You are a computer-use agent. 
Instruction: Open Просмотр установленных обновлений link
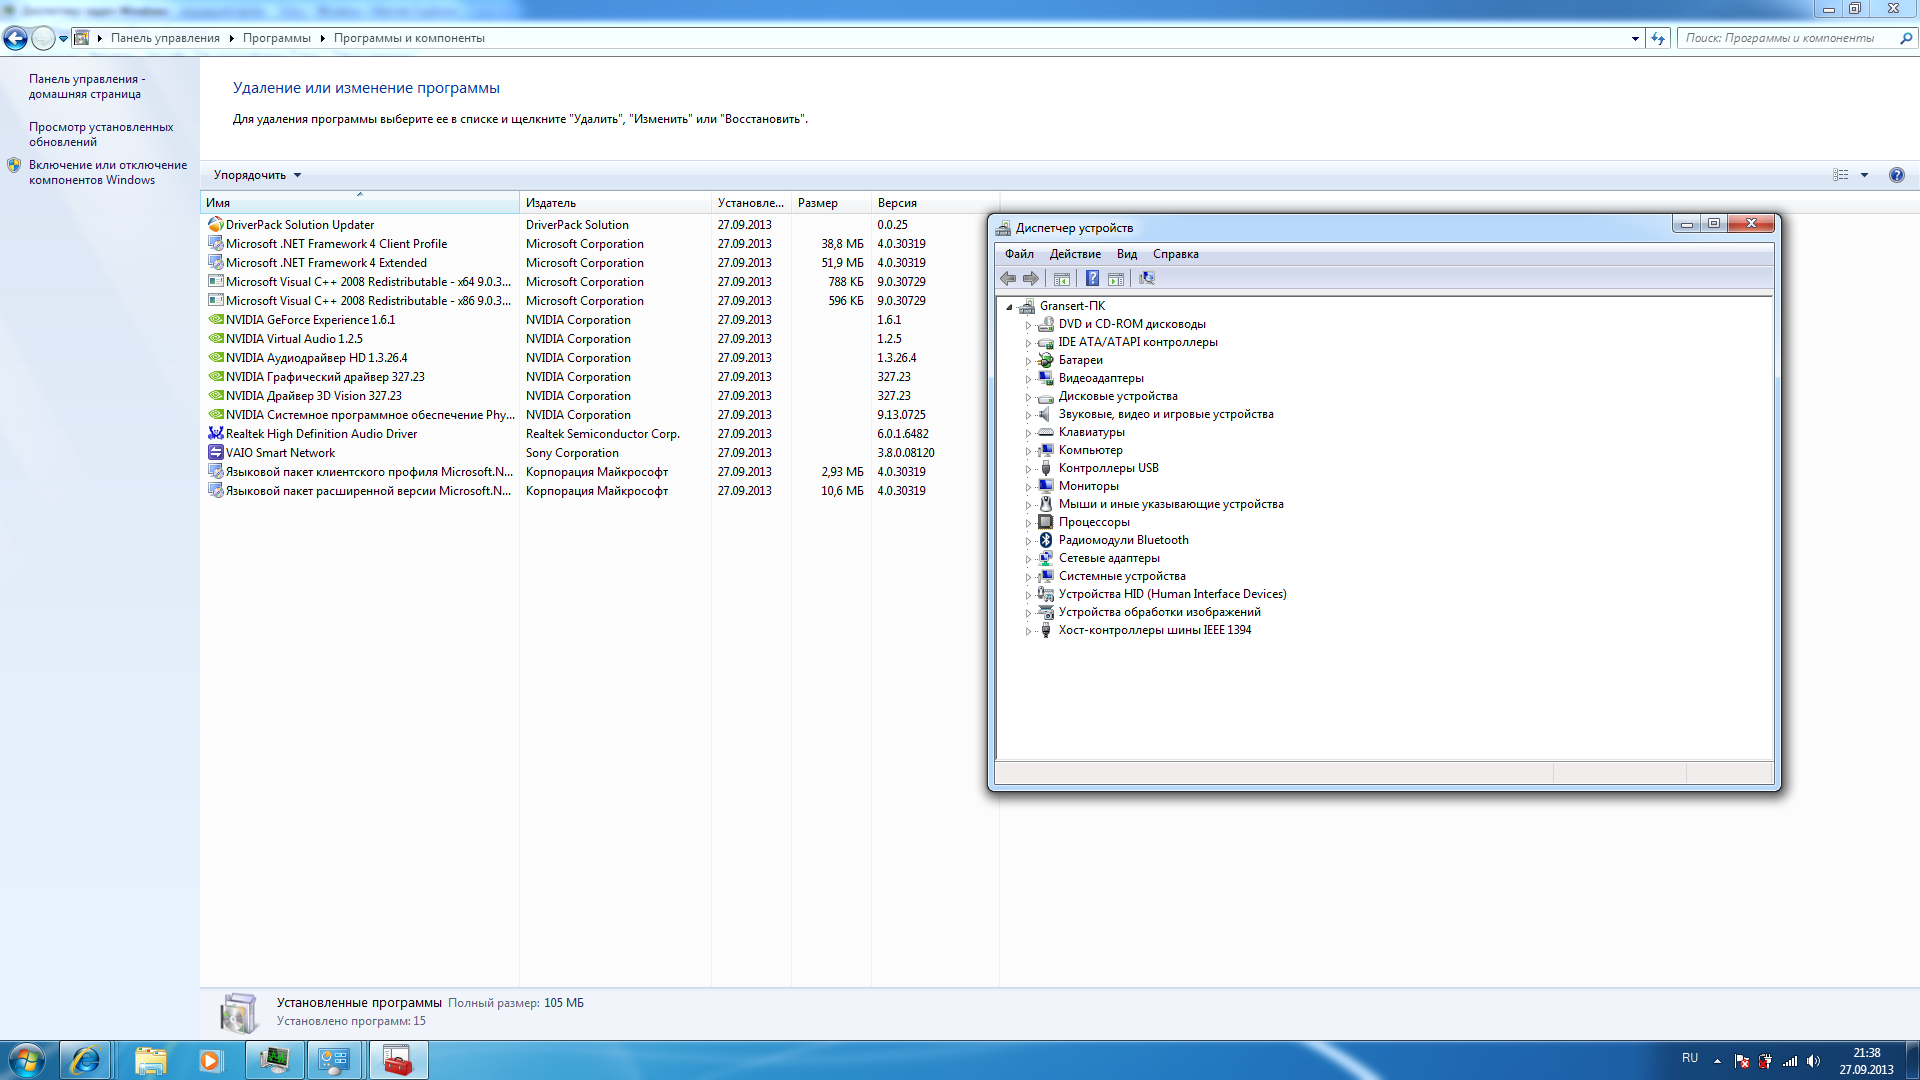point(101,134)
